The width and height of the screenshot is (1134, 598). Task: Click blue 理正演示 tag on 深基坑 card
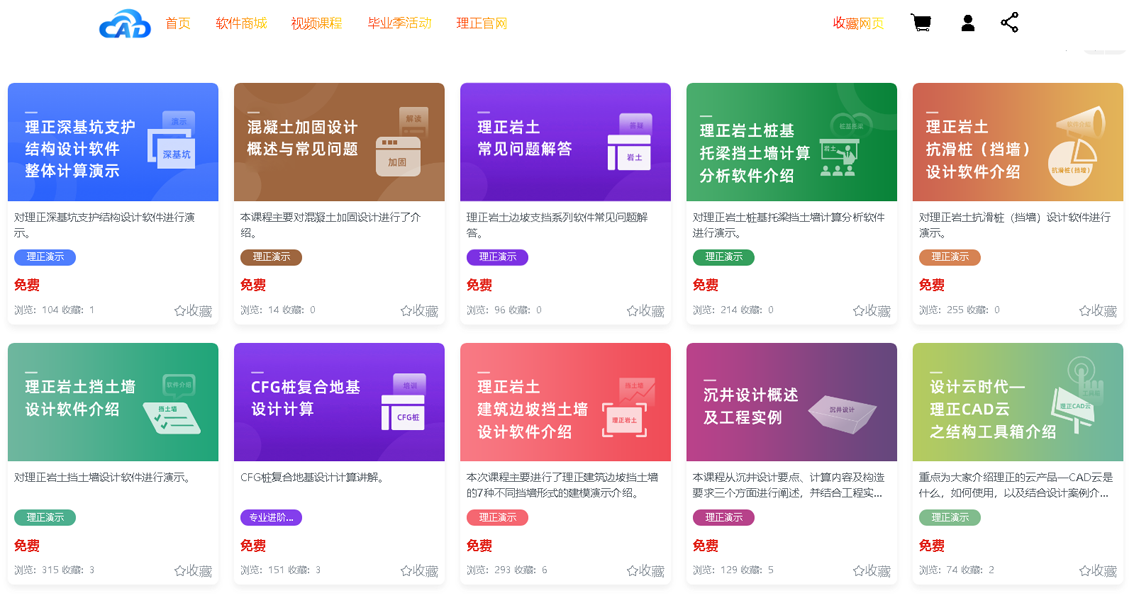(x=45, y=257)
